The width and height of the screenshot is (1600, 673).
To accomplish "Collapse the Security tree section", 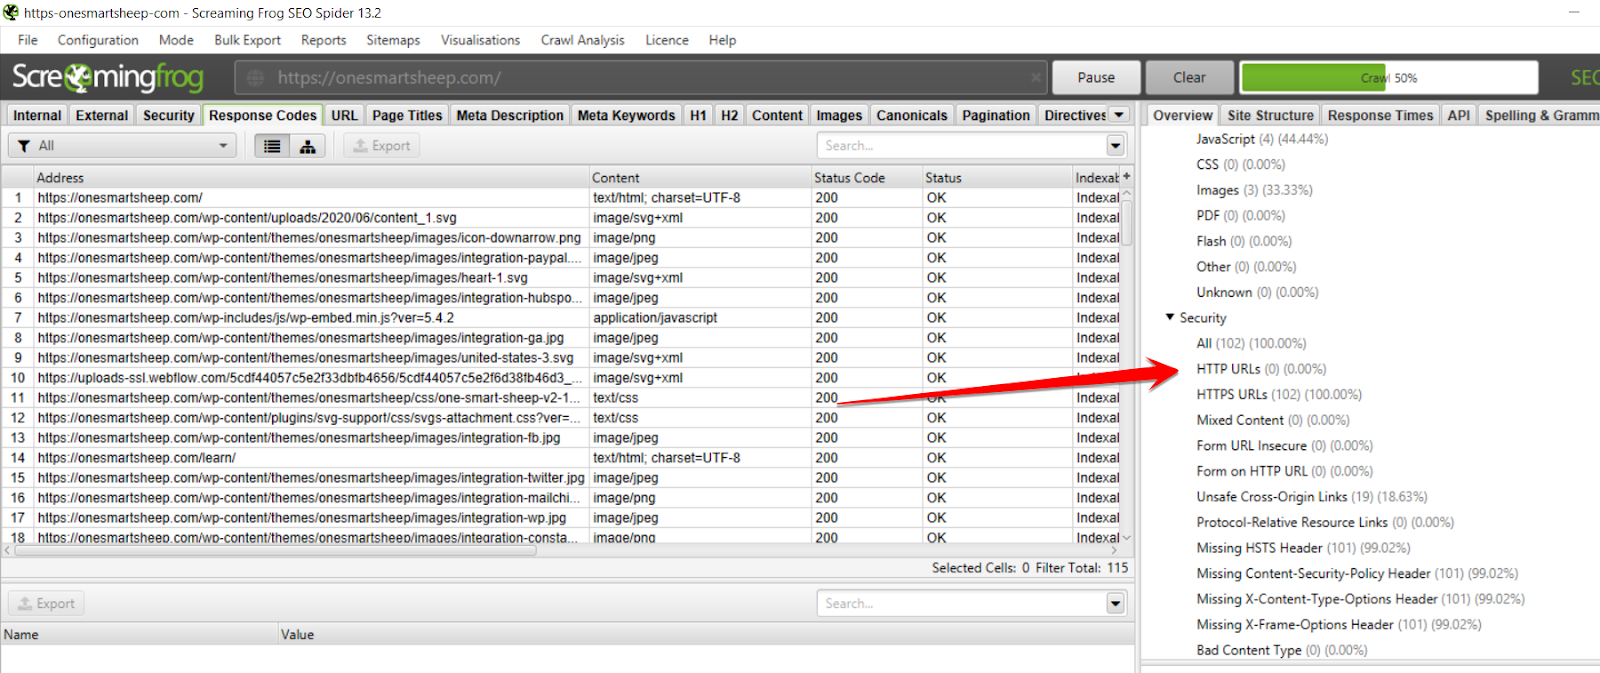I will point(1170,317).
